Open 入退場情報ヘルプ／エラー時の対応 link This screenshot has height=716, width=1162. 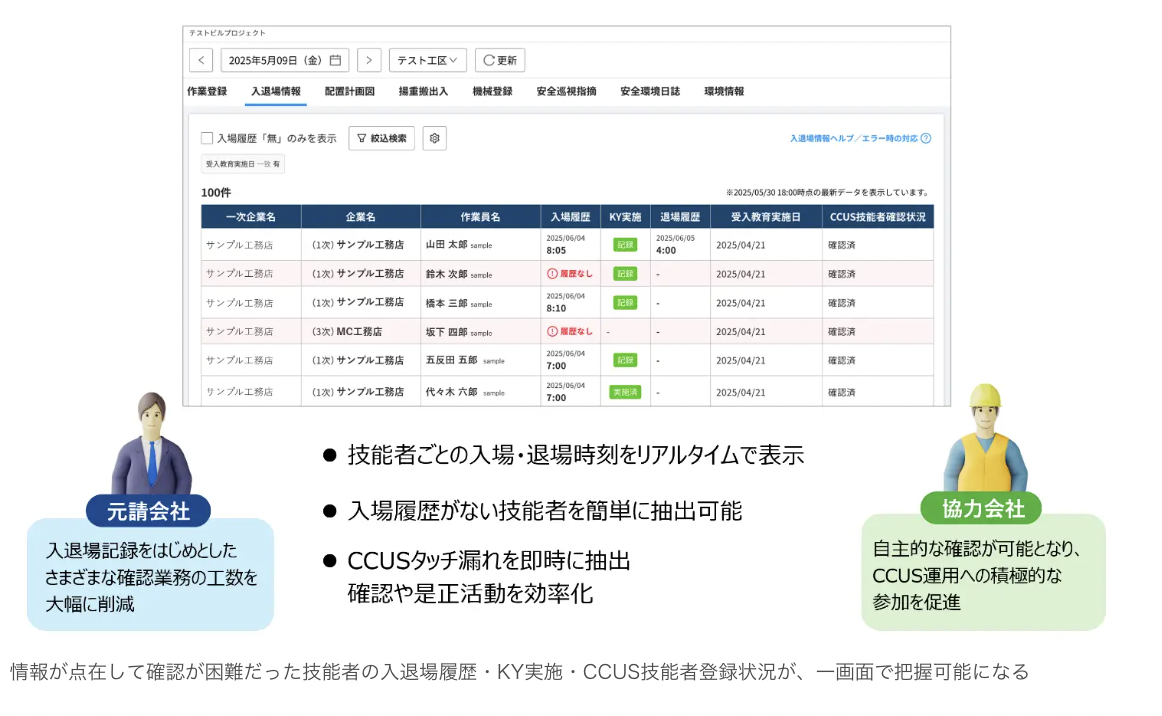coord(853,139)
